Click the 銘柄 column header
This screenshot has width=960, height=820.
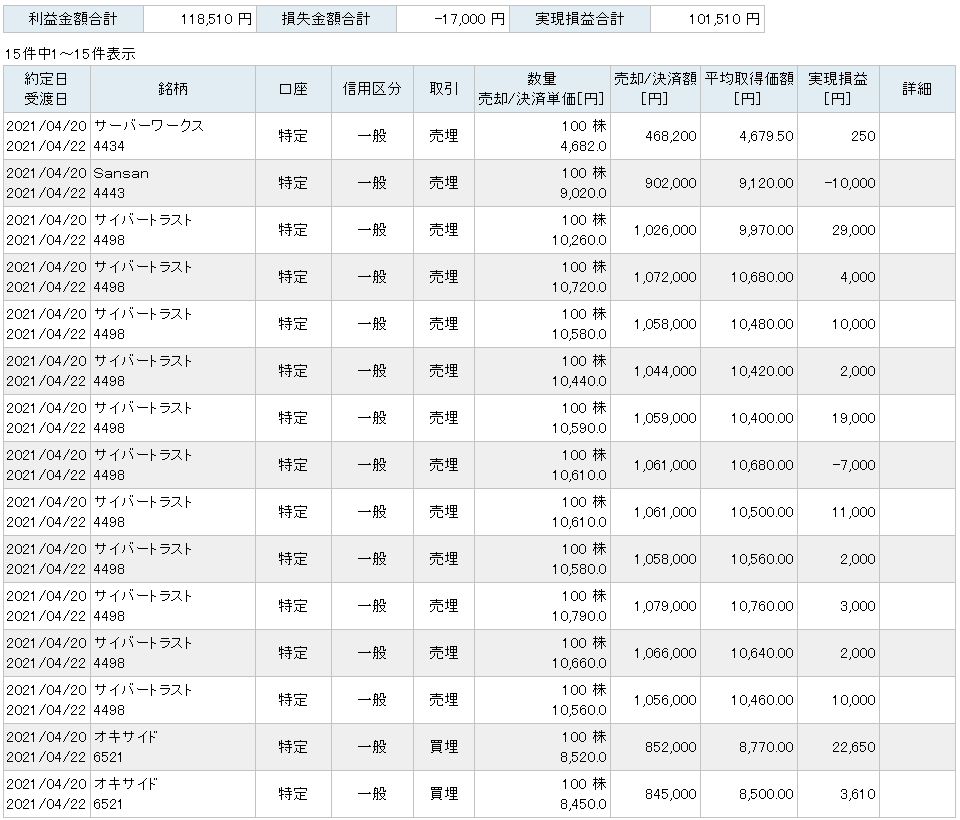click(173, 89)
